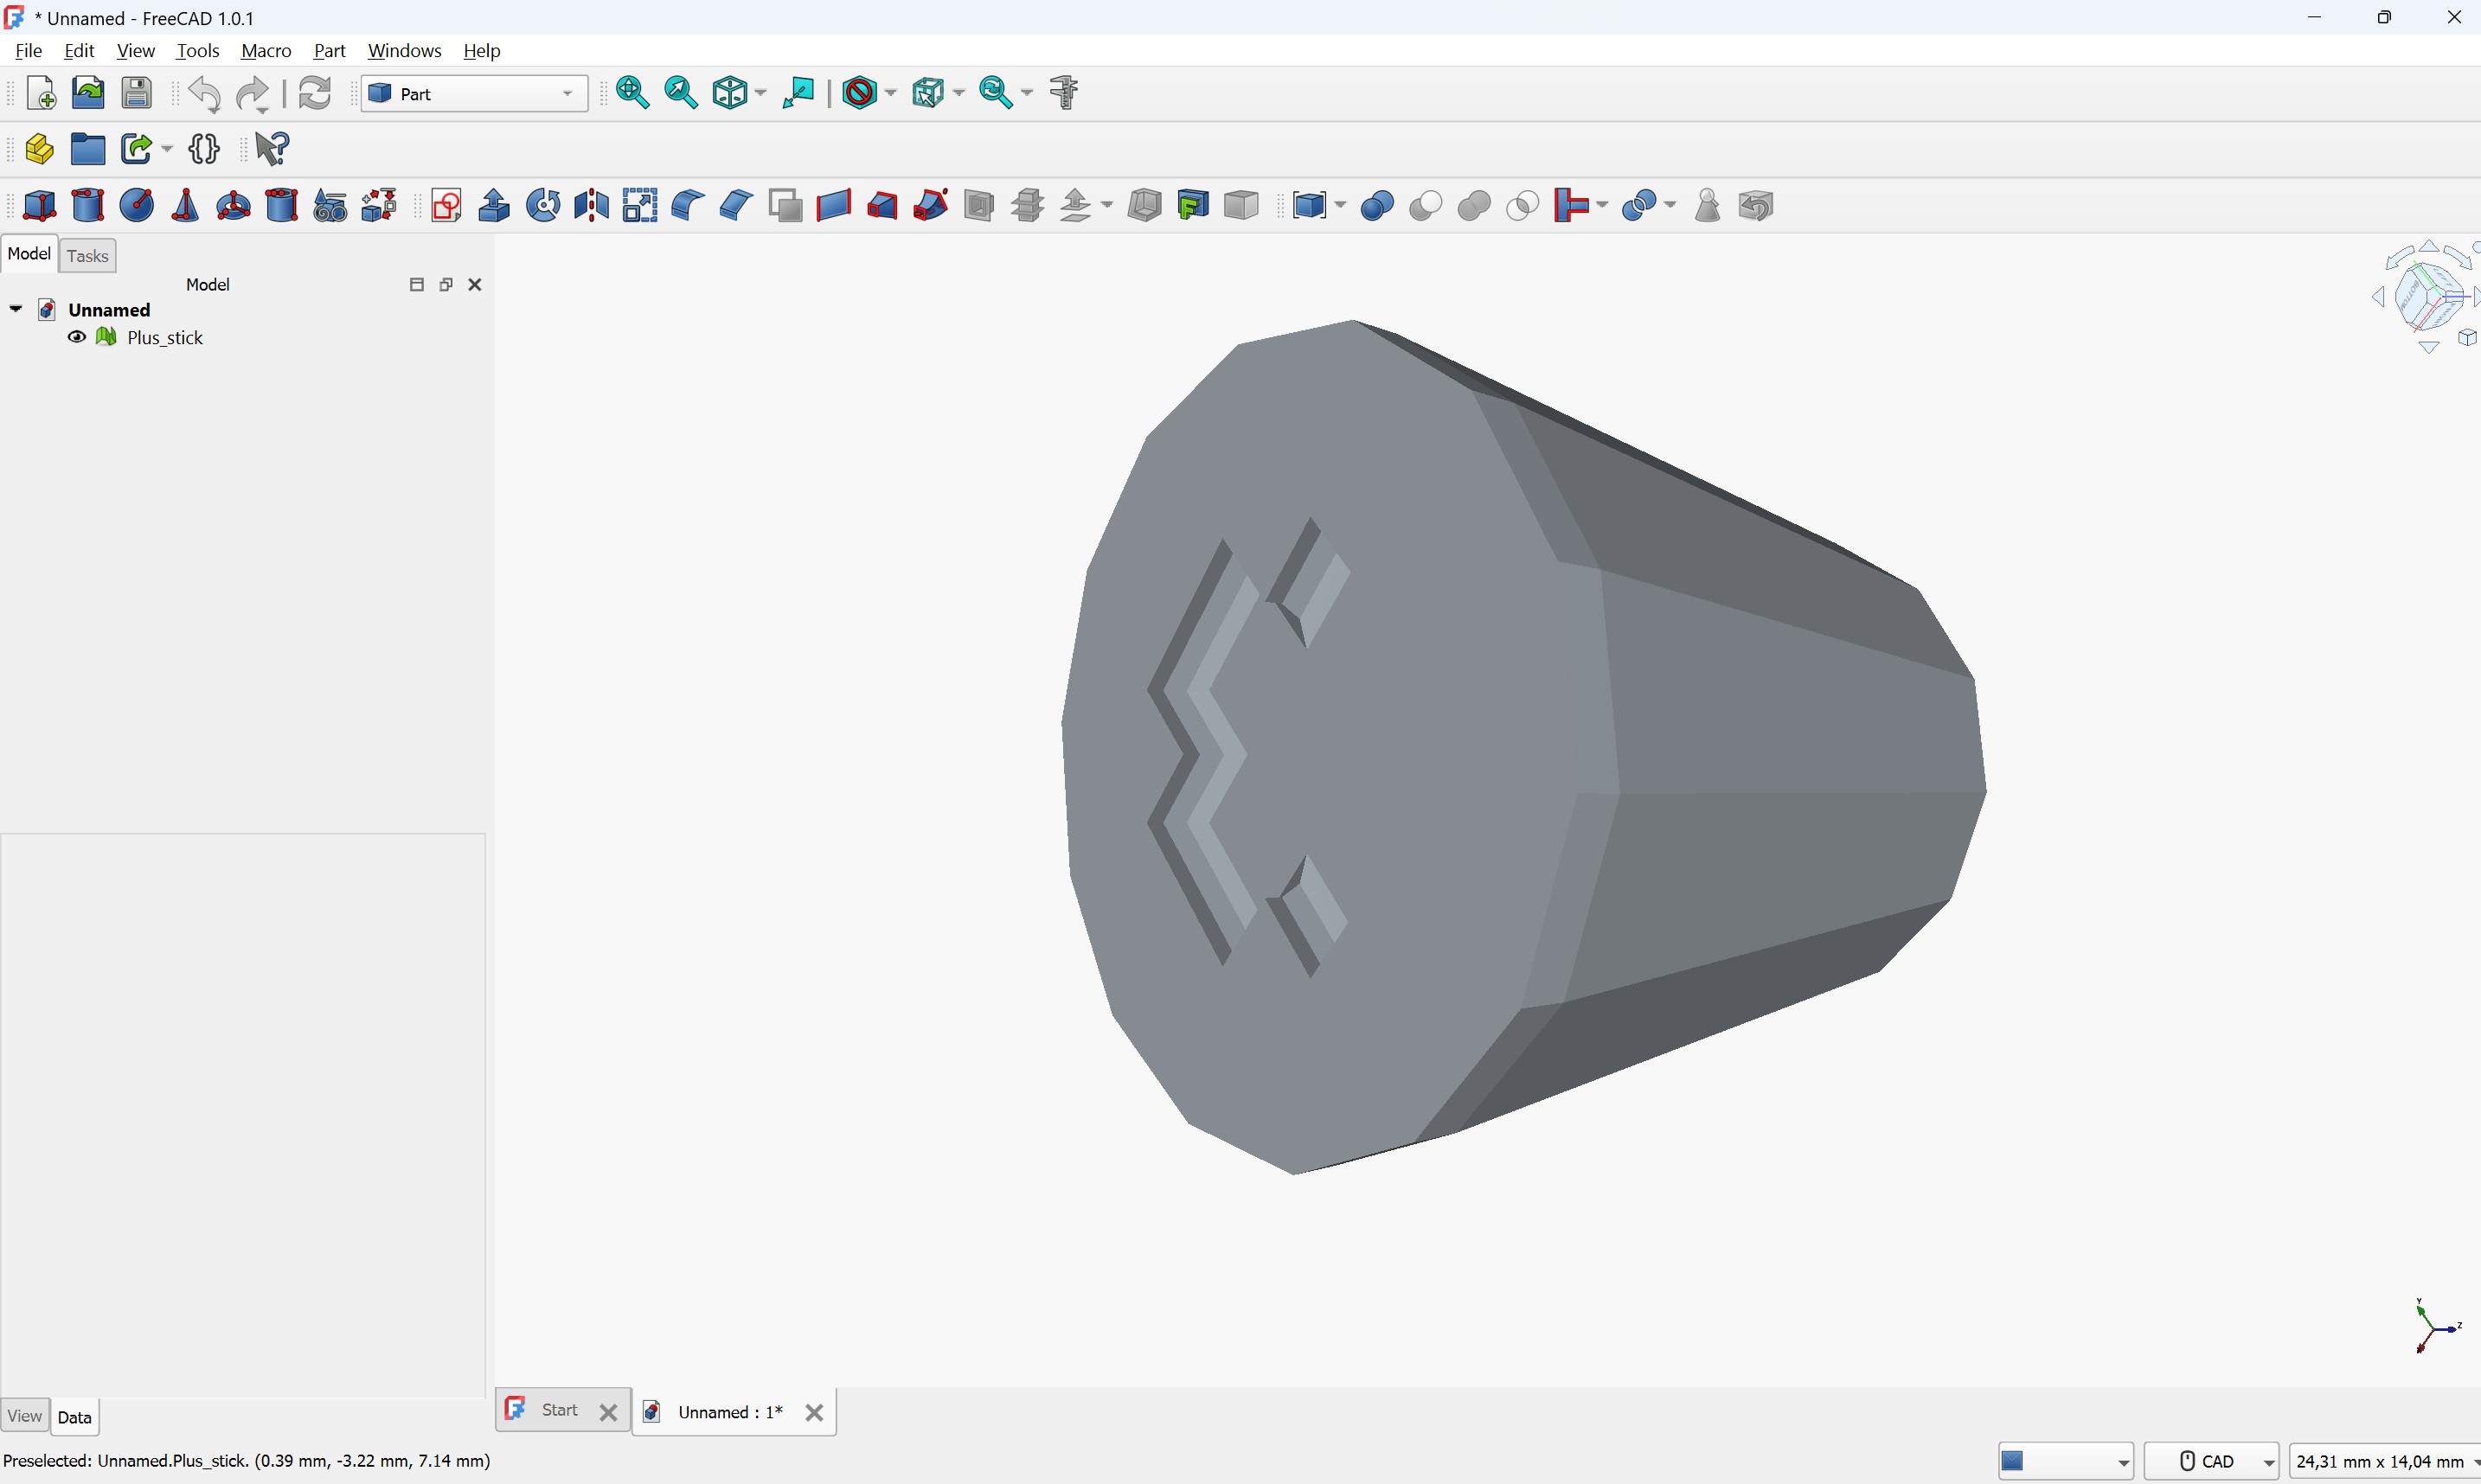
Task: Create a Part torus primitive
Action: pos(234,206)
